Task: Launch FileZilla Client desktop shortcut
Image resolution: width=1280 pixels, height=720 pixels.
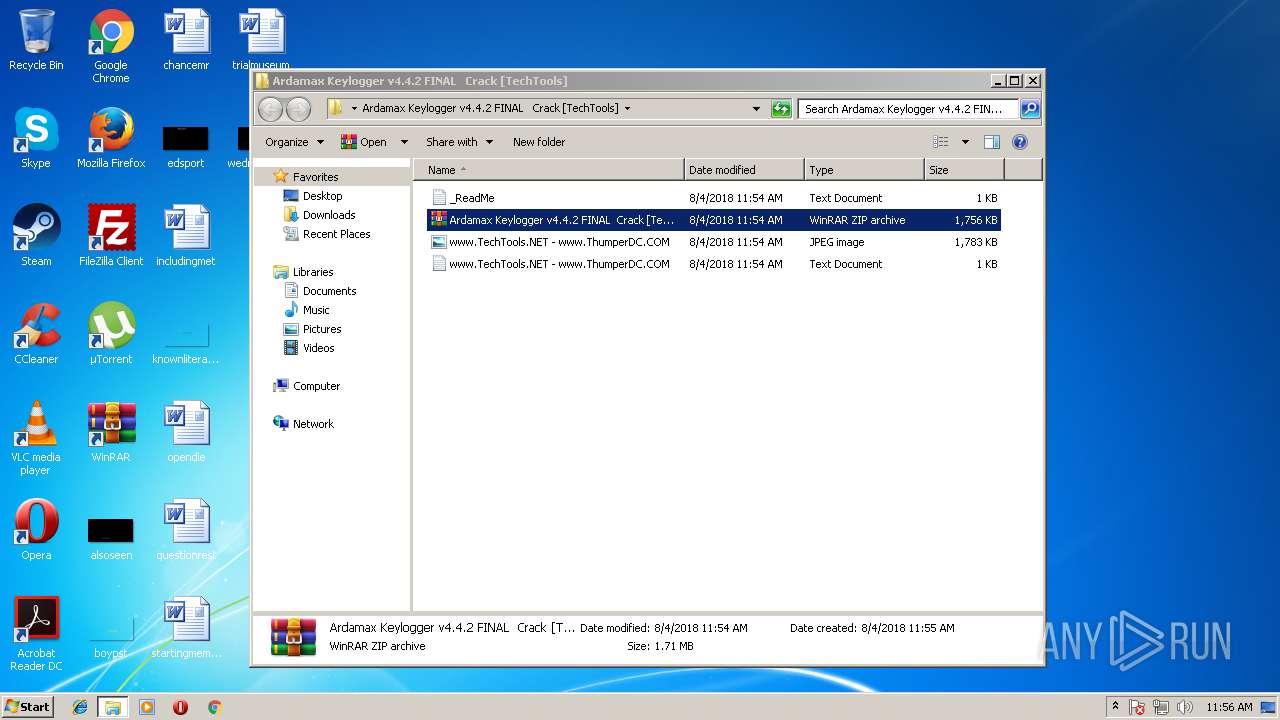Action: tap(111, 236)
